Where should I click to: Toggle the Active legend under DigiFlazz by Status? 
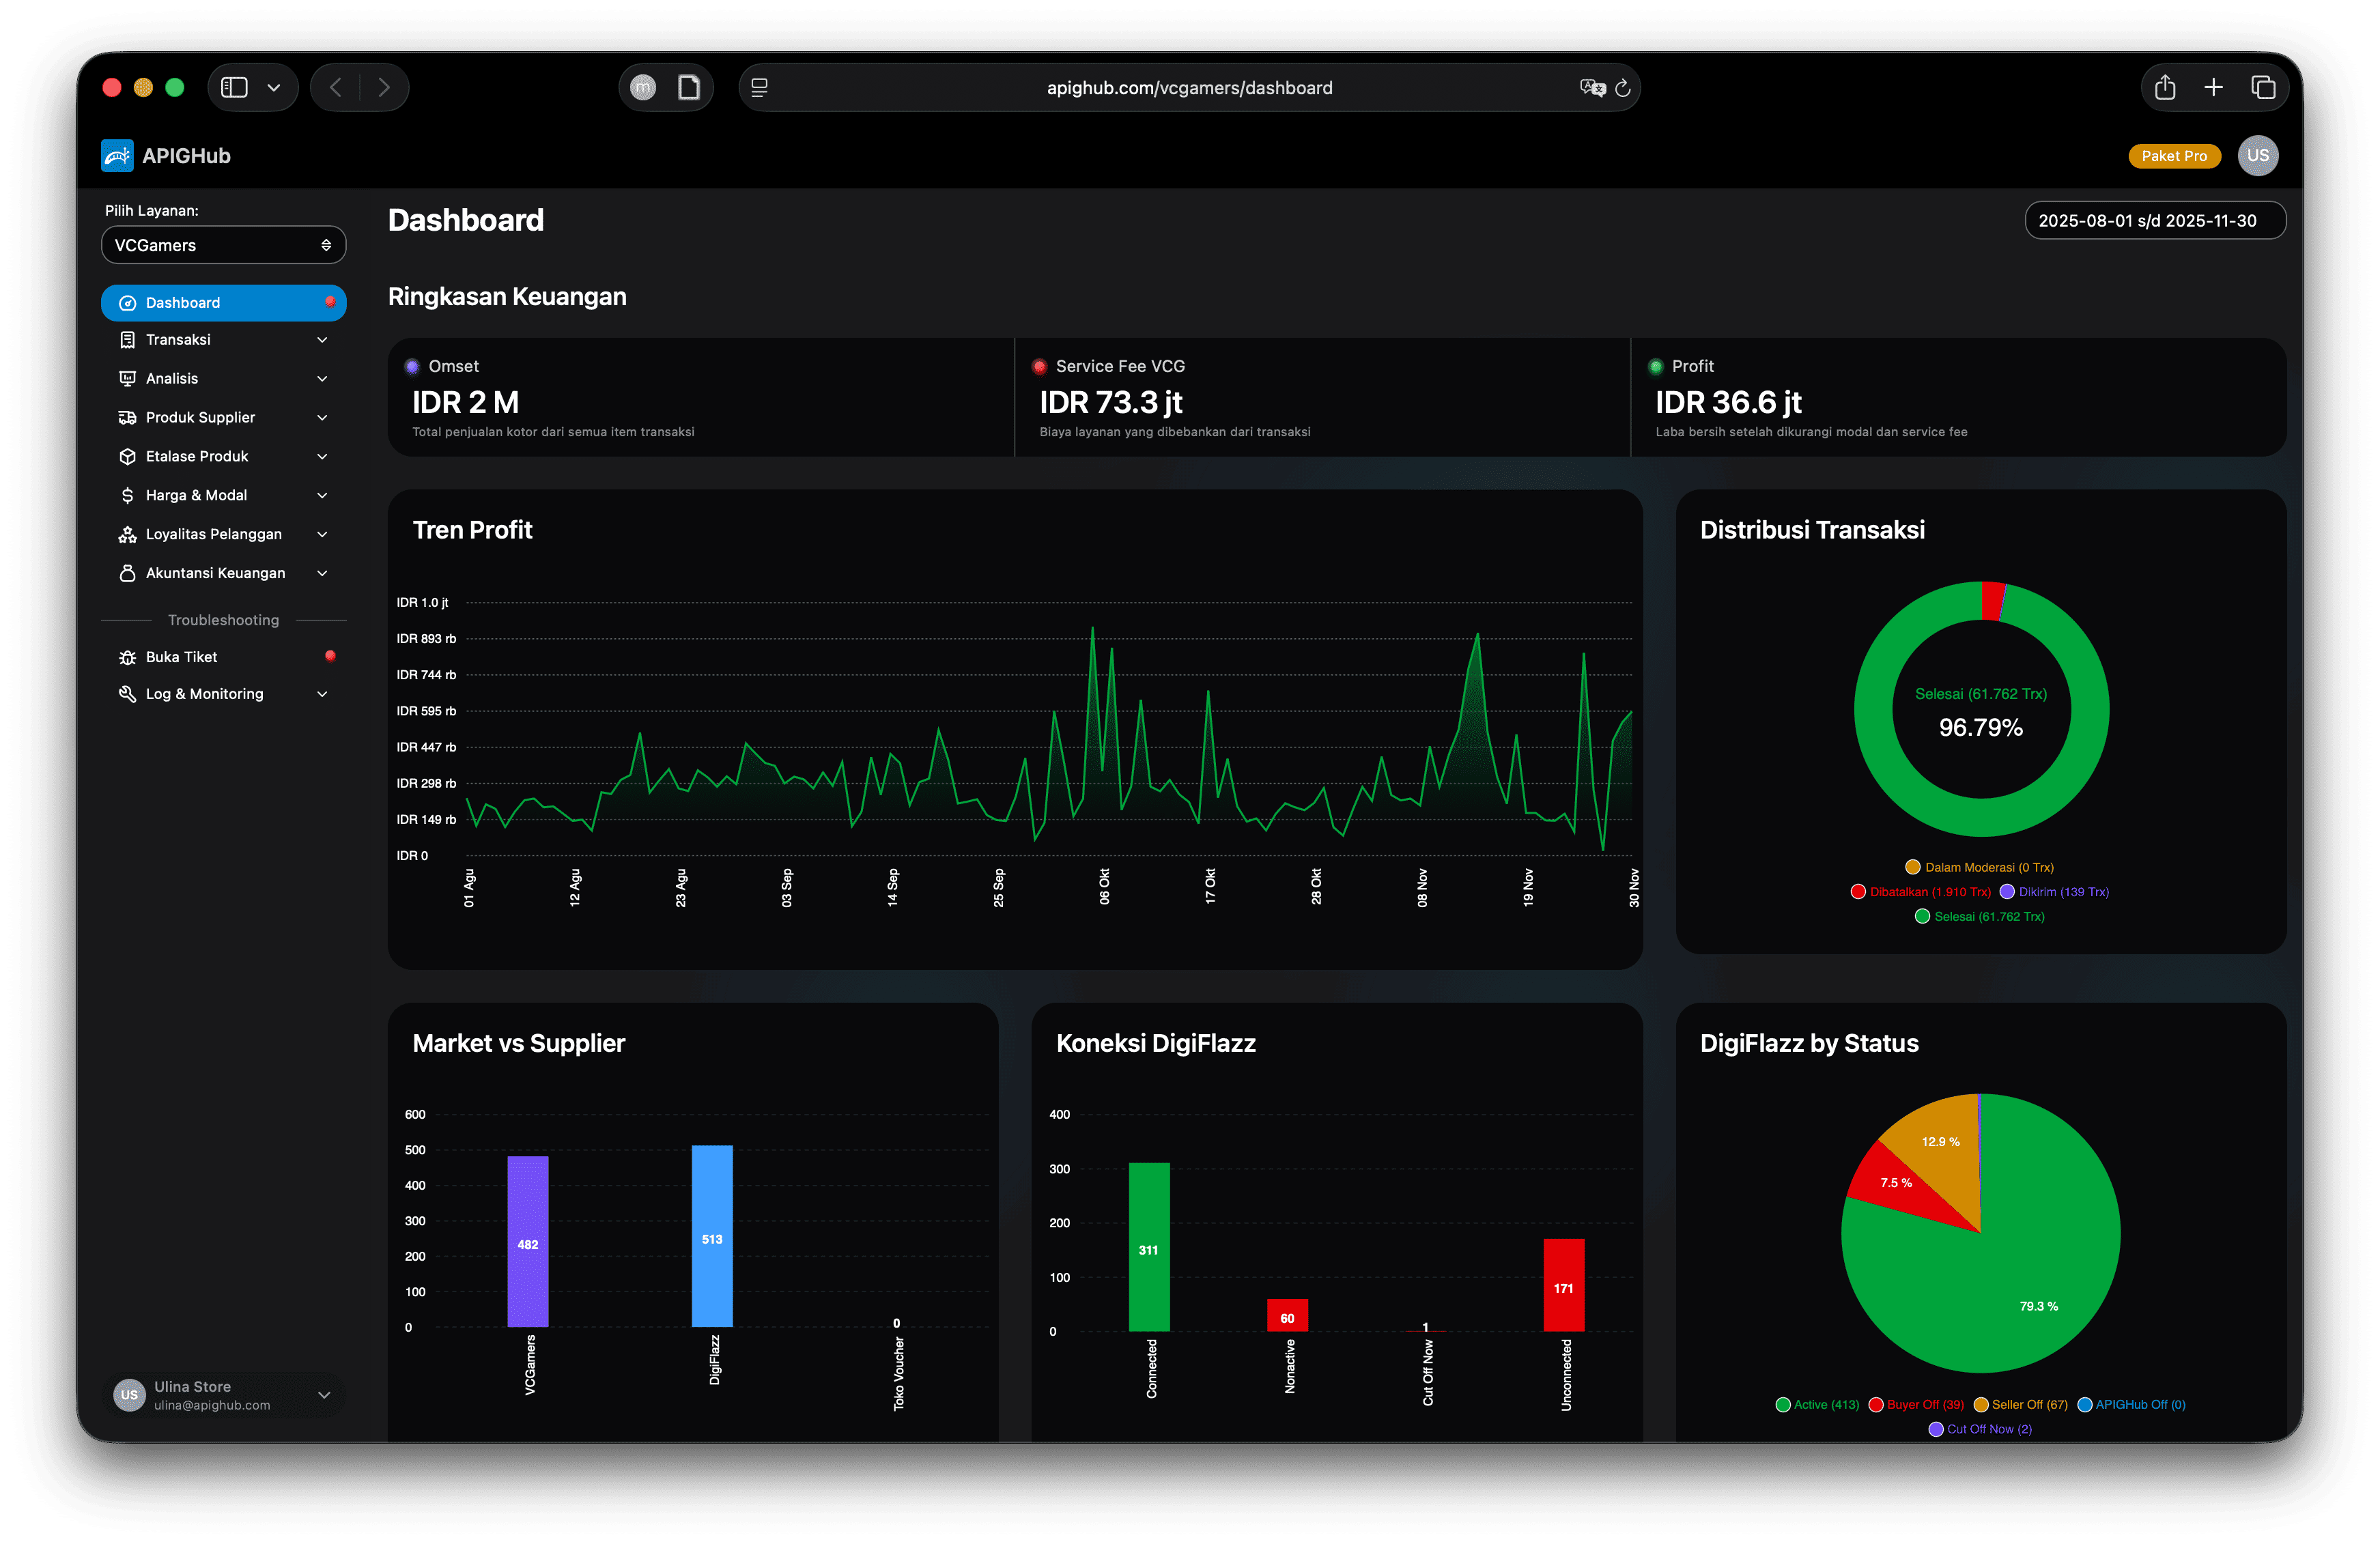tap(1818, 1404)
